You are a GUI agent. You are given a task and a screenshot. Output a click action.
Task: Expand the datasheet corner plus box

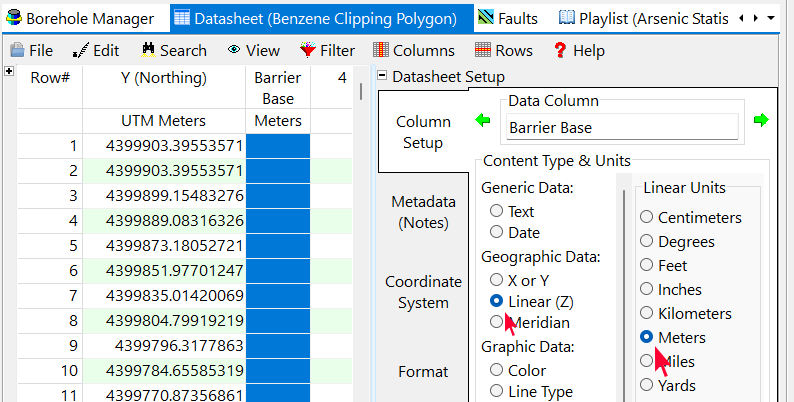[10, 72]
